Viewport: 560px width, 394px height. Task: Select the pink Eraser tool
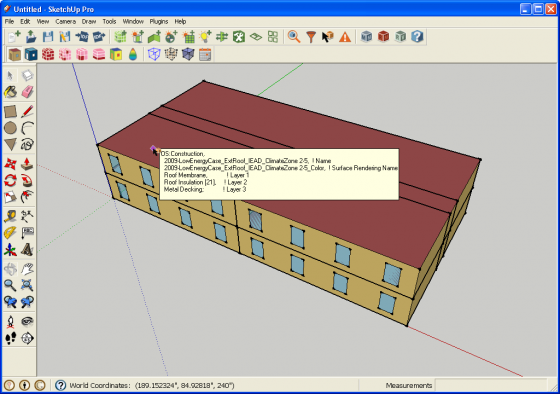[x=27, y=92]
